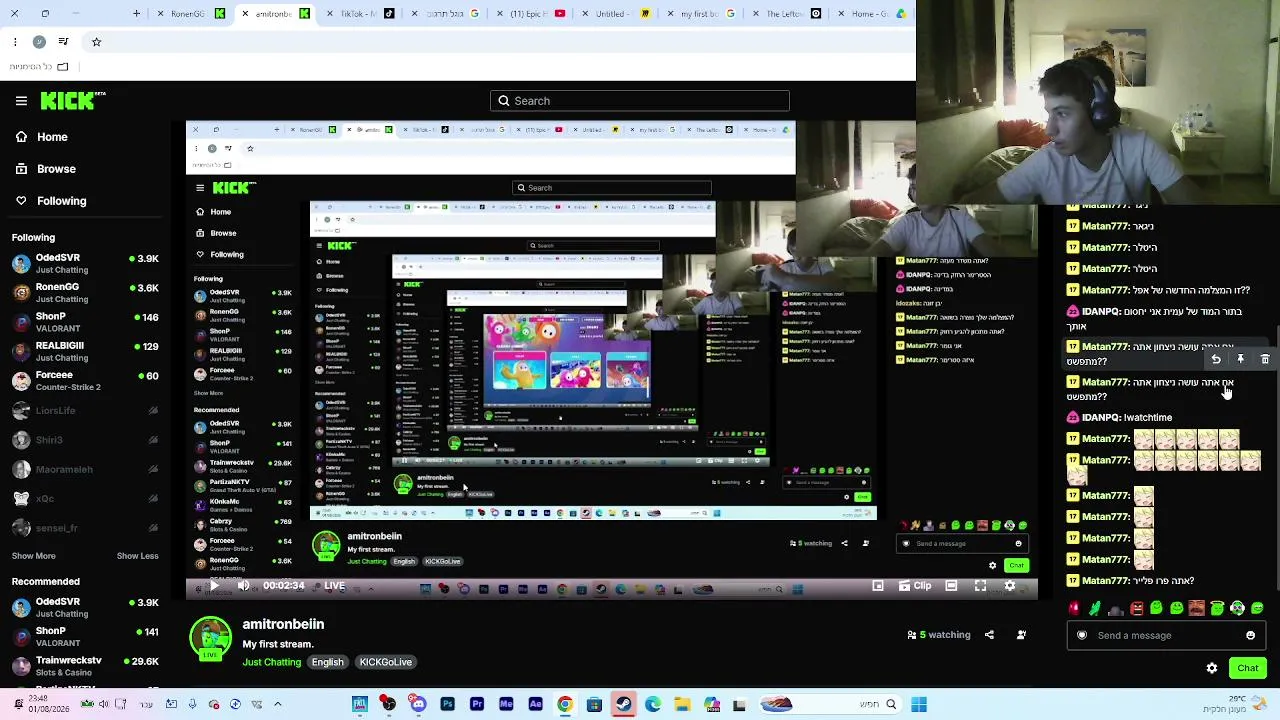1280x720 pixels.
Task: Click the Search field on Kick
Action: (640, 101)
